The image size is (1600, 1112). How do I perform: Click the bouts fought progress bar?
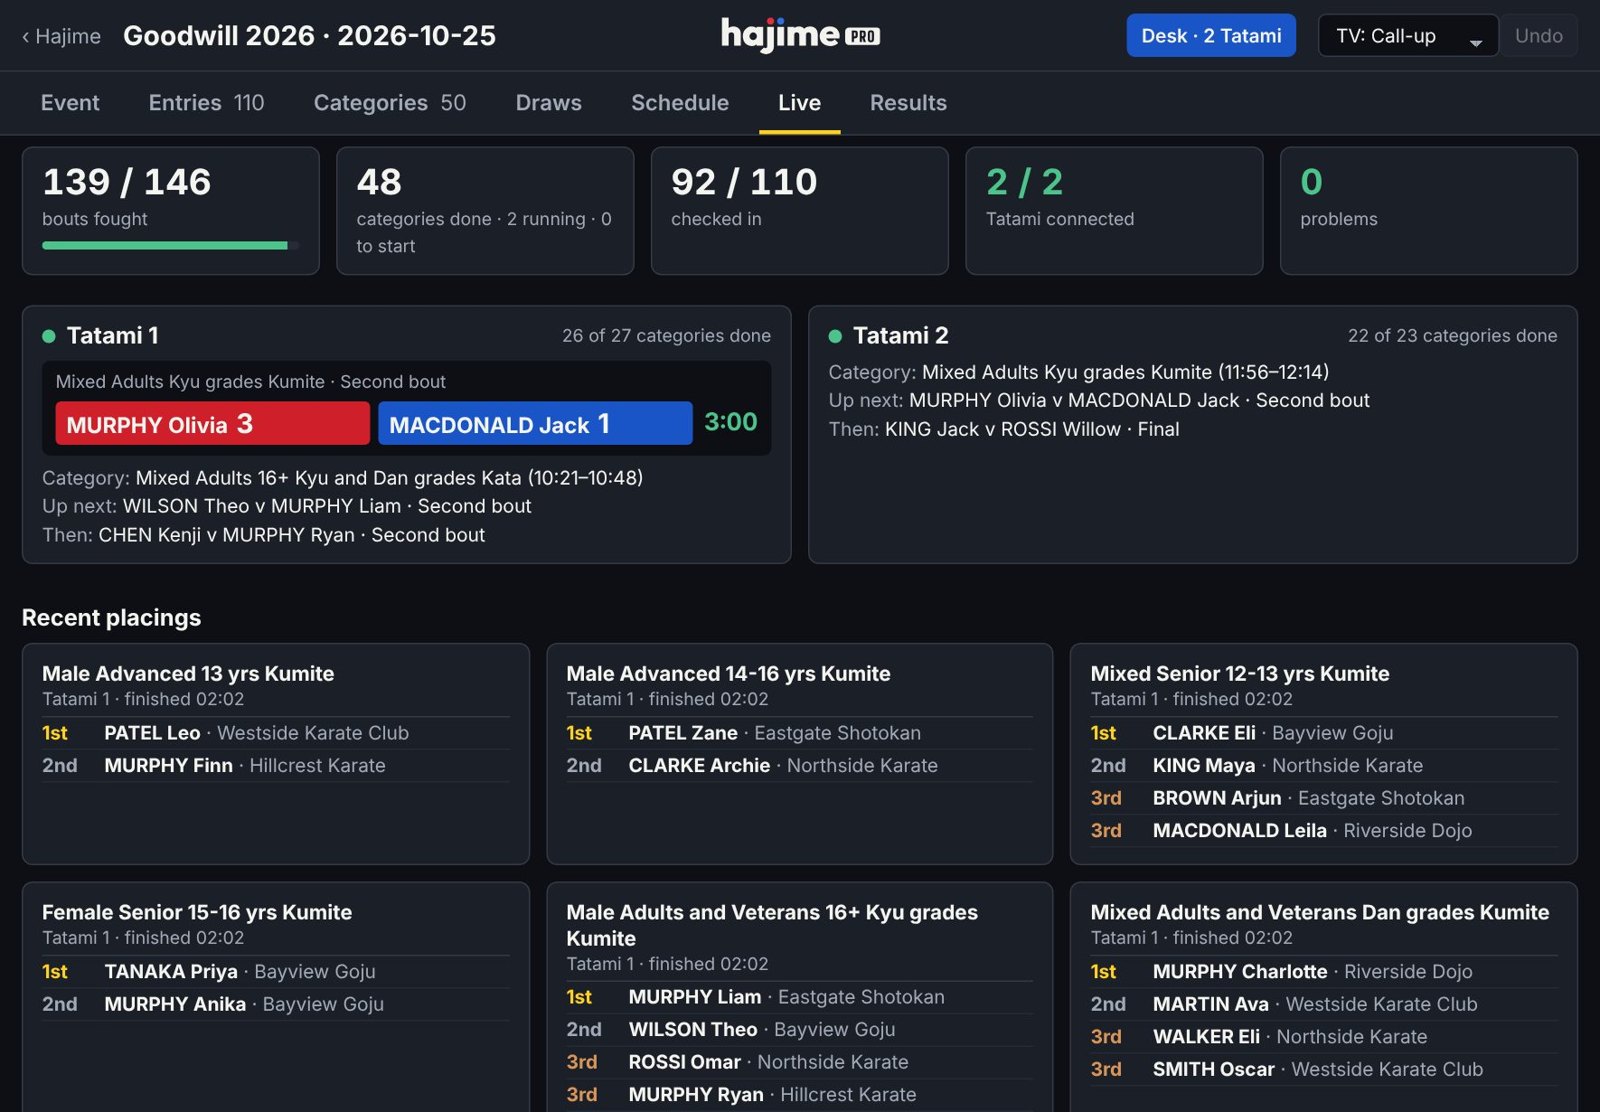point(170,245)
